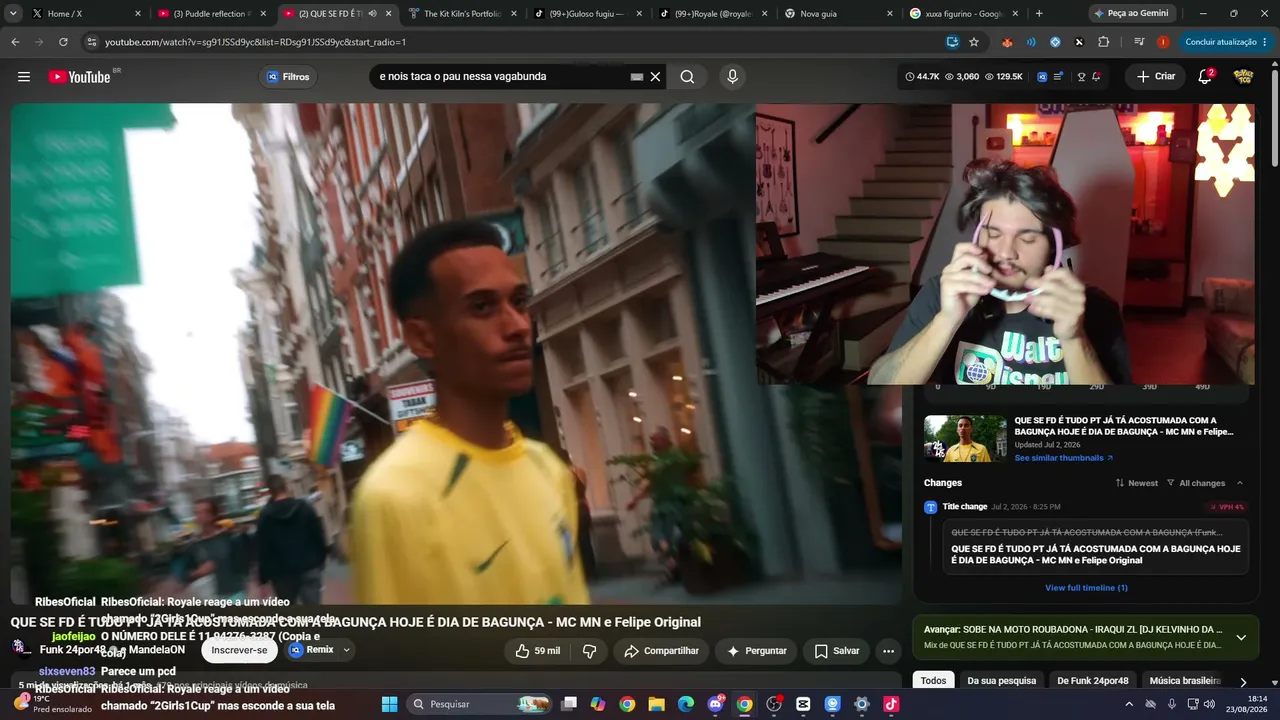
Task: Open the YouTube guide hamburger menu
Action: pyautogui.click(x=24, y=77)
